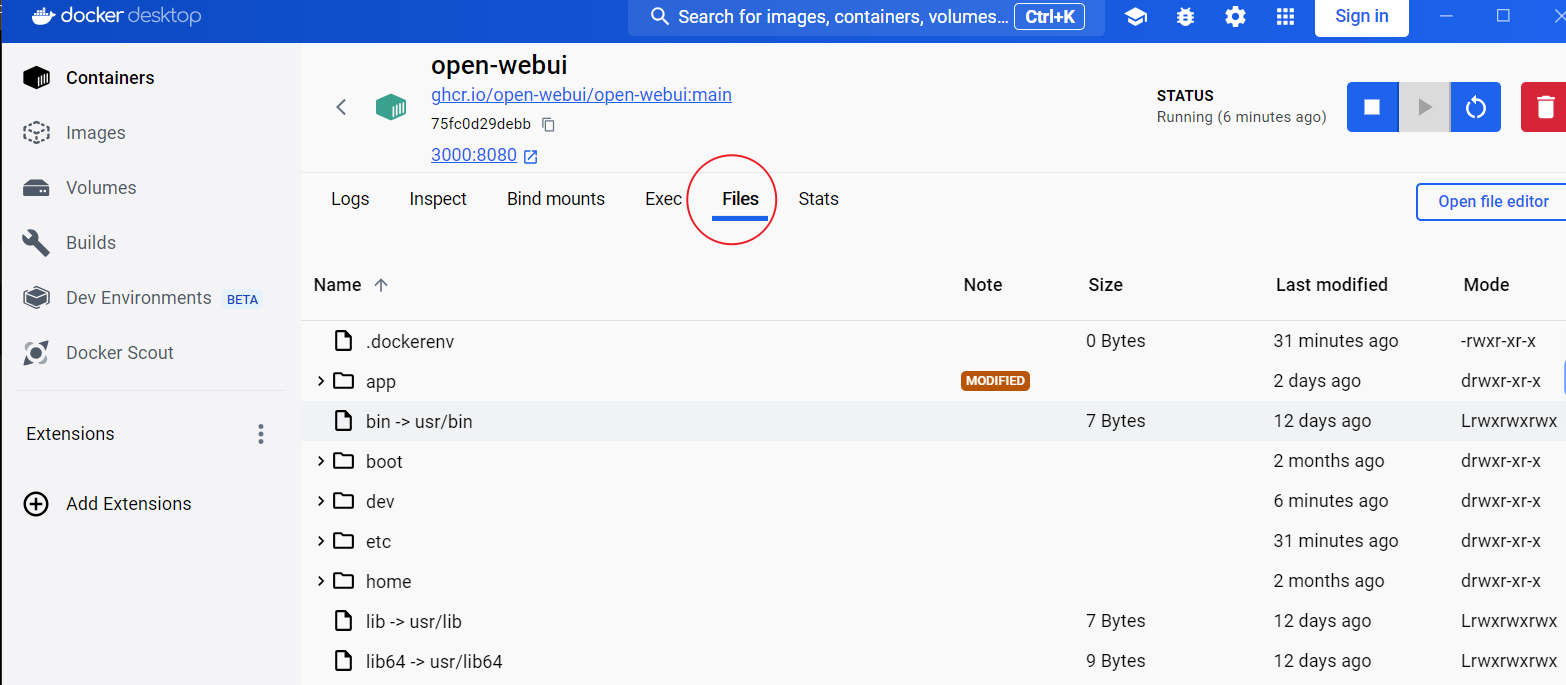This screenshot has height=685, width=1566.
Task: Click the Mode column header
Action: [1486, 285]
